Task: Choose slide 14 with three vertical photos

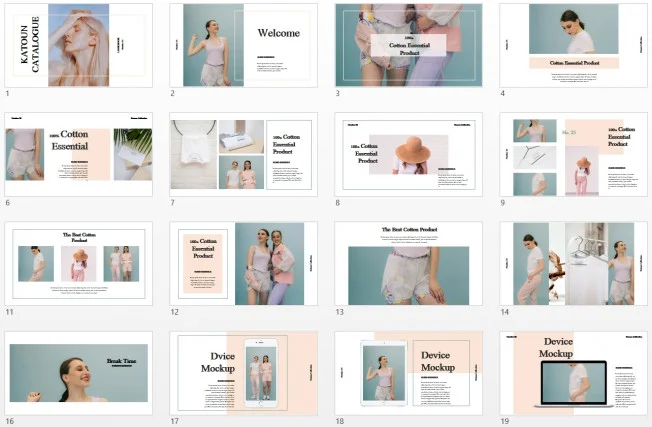Action: (x=573, y=263)
